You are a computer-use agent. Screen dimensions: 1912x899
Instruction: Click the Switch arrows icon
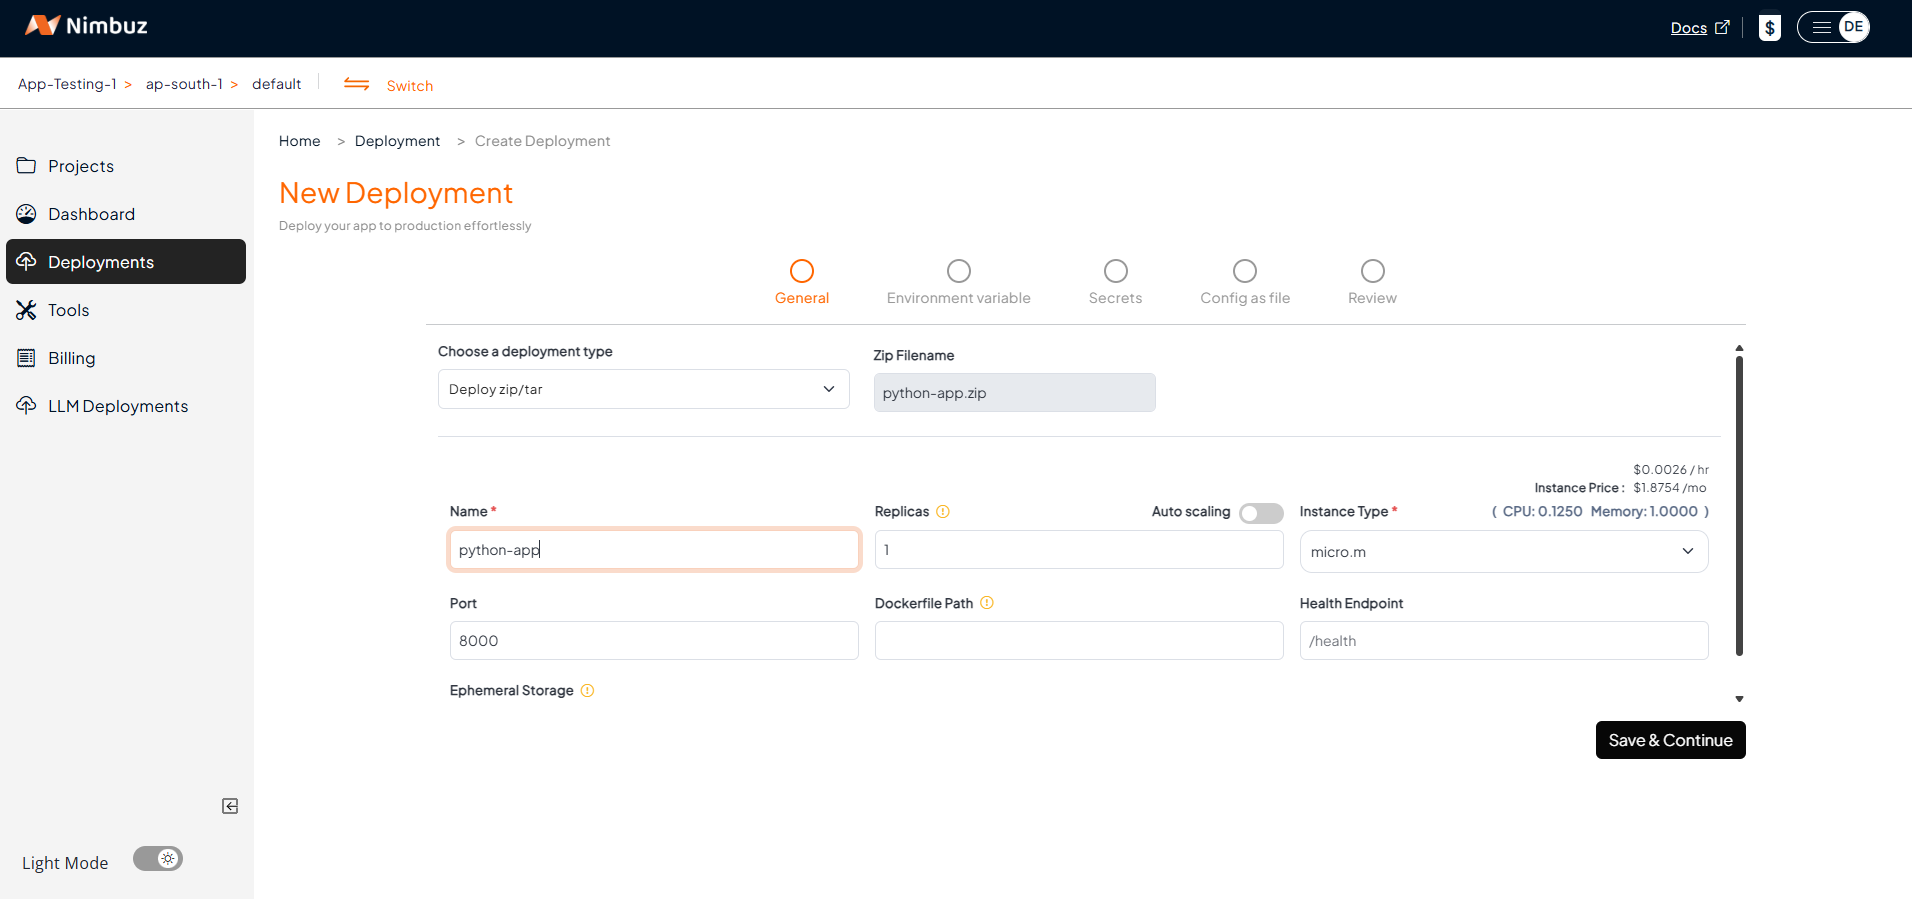point(357,85)
